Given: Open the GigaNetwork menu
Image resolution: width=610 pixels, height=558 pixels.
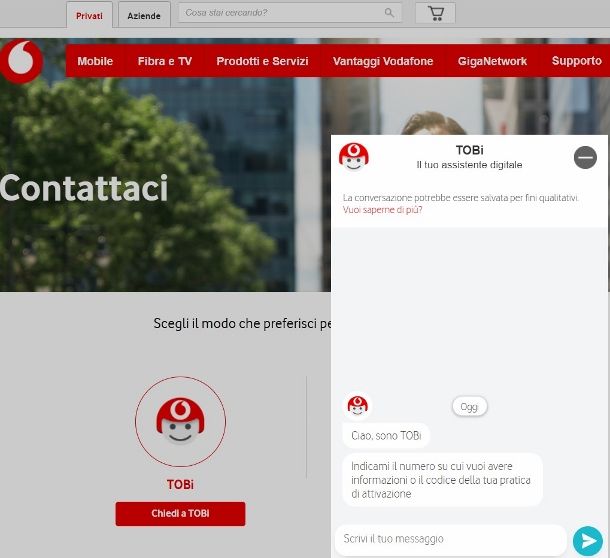Looking at the screenshot, I should (x=492, y=61).
